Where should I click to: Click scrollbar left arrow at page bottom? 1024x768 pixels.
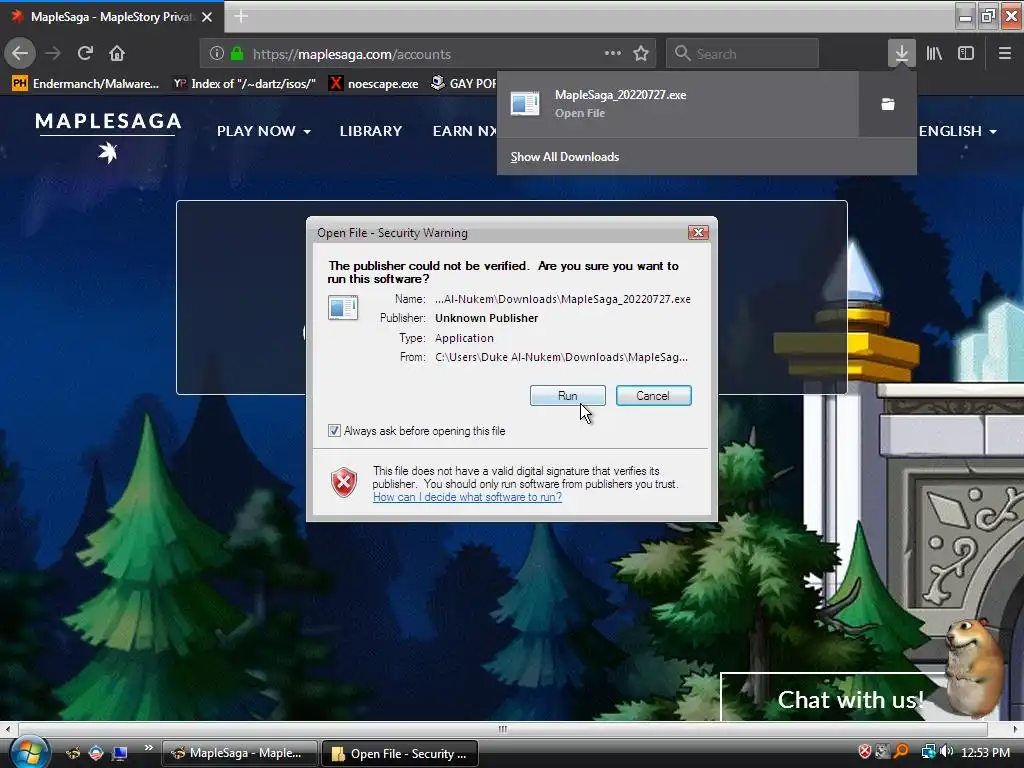pyautogui.click(x=8, y=729)
